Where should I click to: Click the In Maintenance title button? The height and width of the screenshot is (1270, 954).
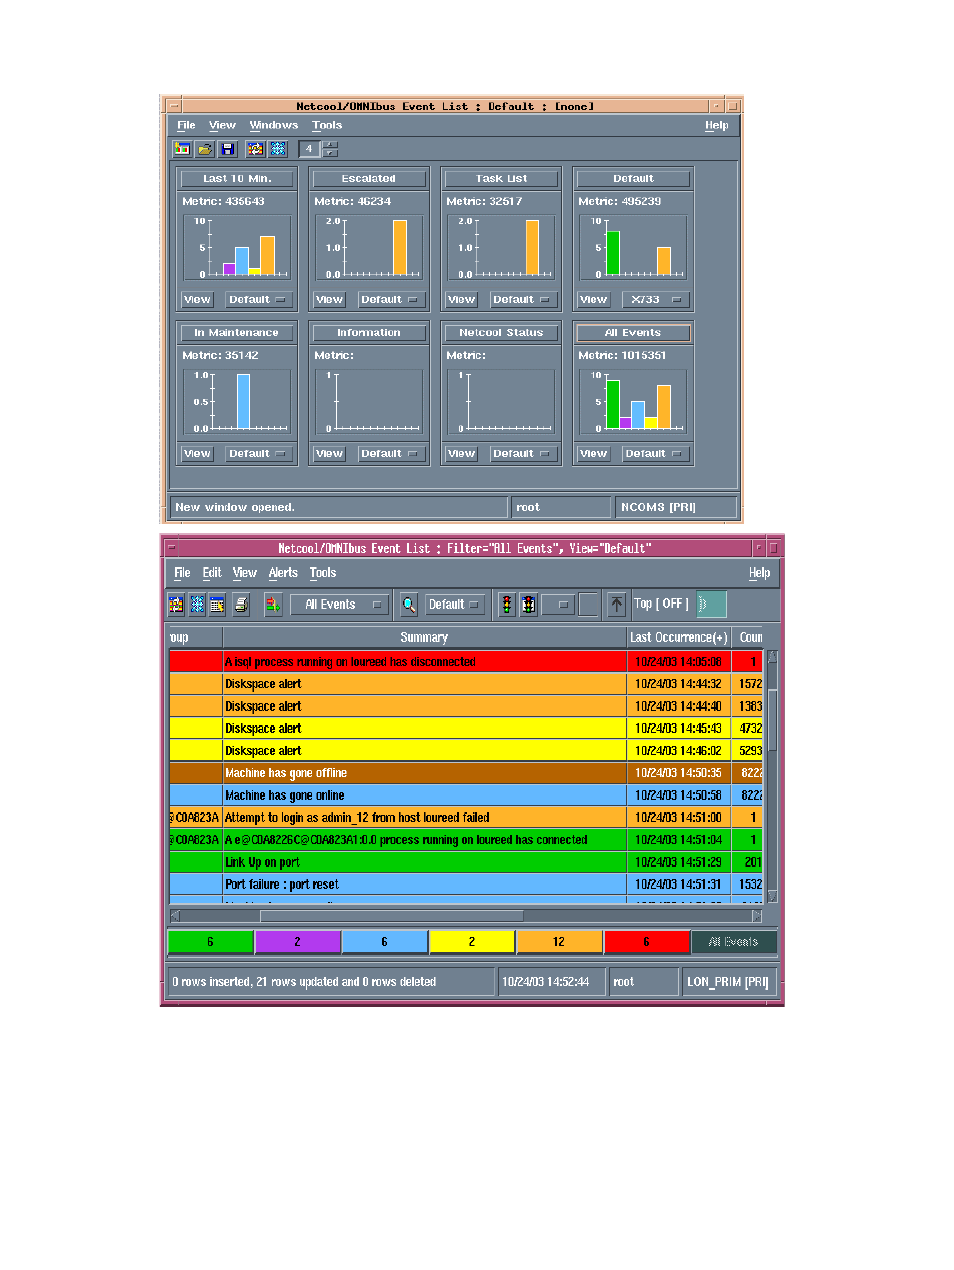237,332
